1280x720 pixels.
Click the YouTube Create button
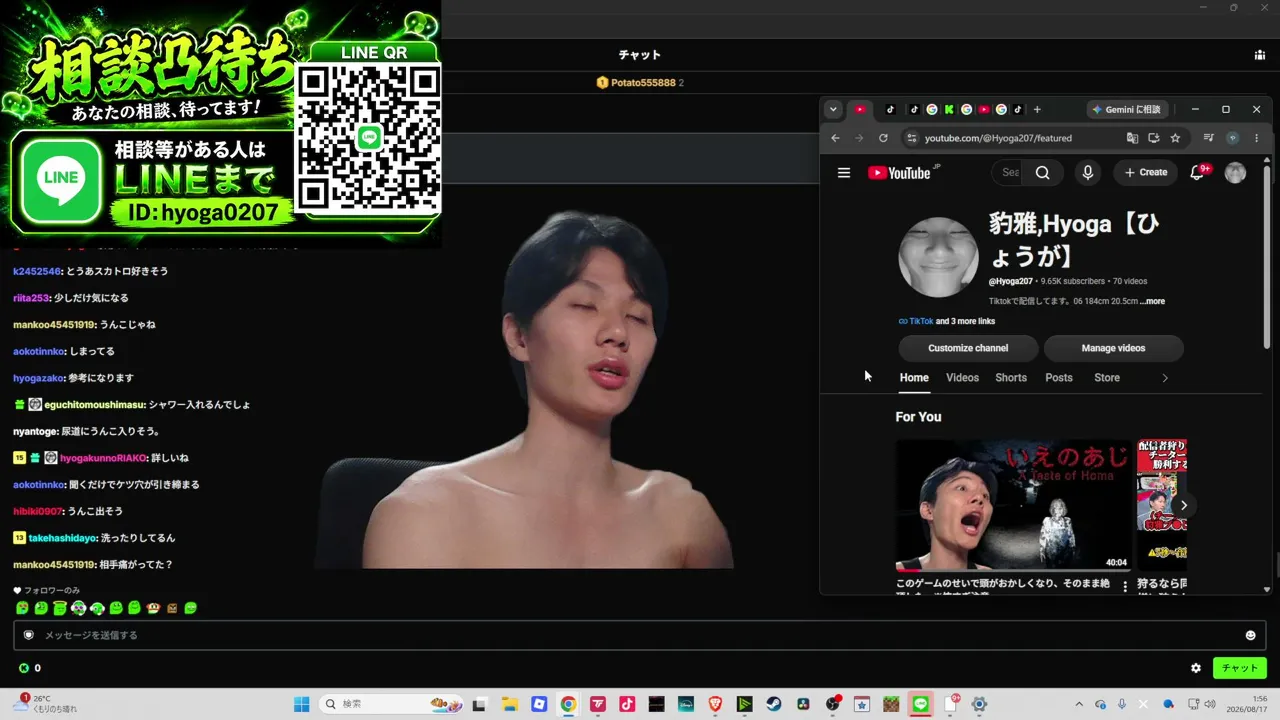[1146, 173]
